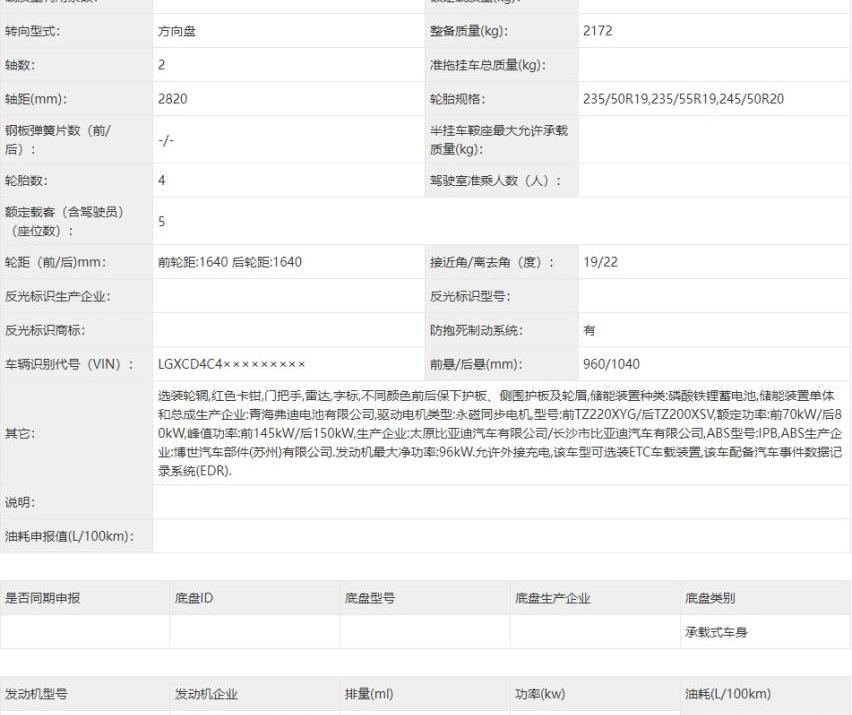The height and width of the screenshot is (715, 852).
Task: Select the 油耗(L/100km) column header
Action: (727, 694)
